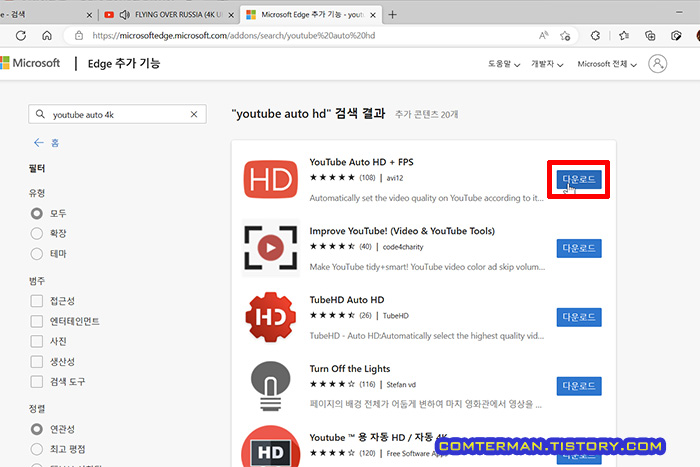Close the Microsoft Edge add-ons tab

coord(373,15)
